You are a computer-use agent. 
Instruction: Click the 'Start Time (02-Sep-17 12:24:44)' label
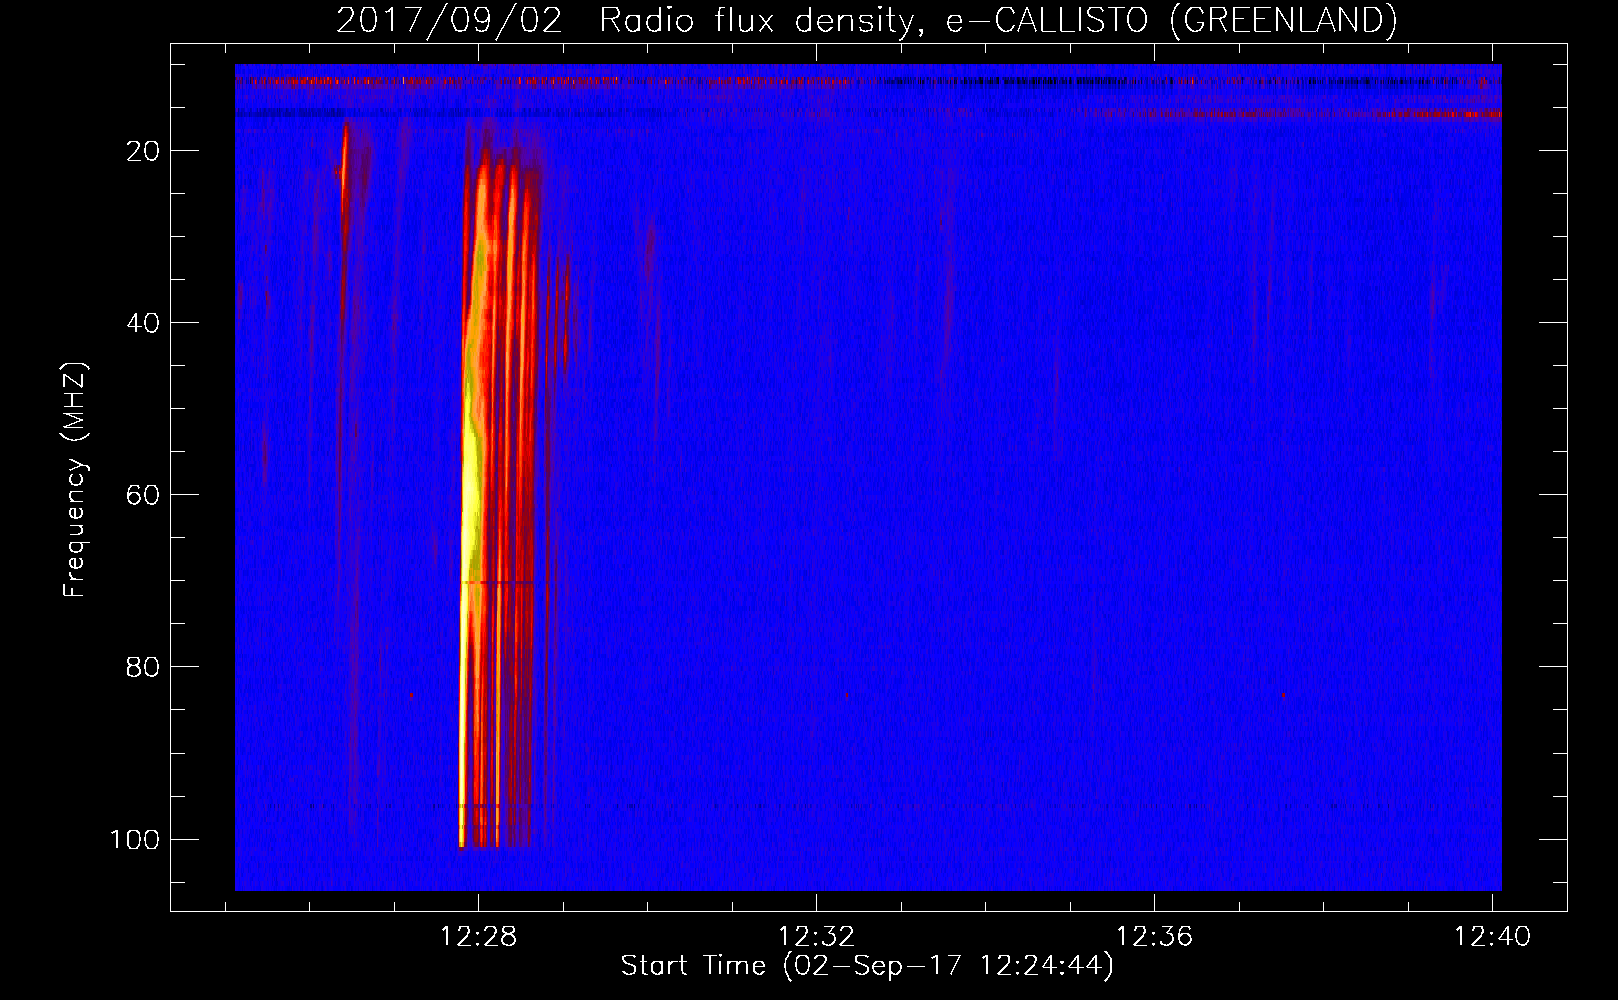coord(867,966)
